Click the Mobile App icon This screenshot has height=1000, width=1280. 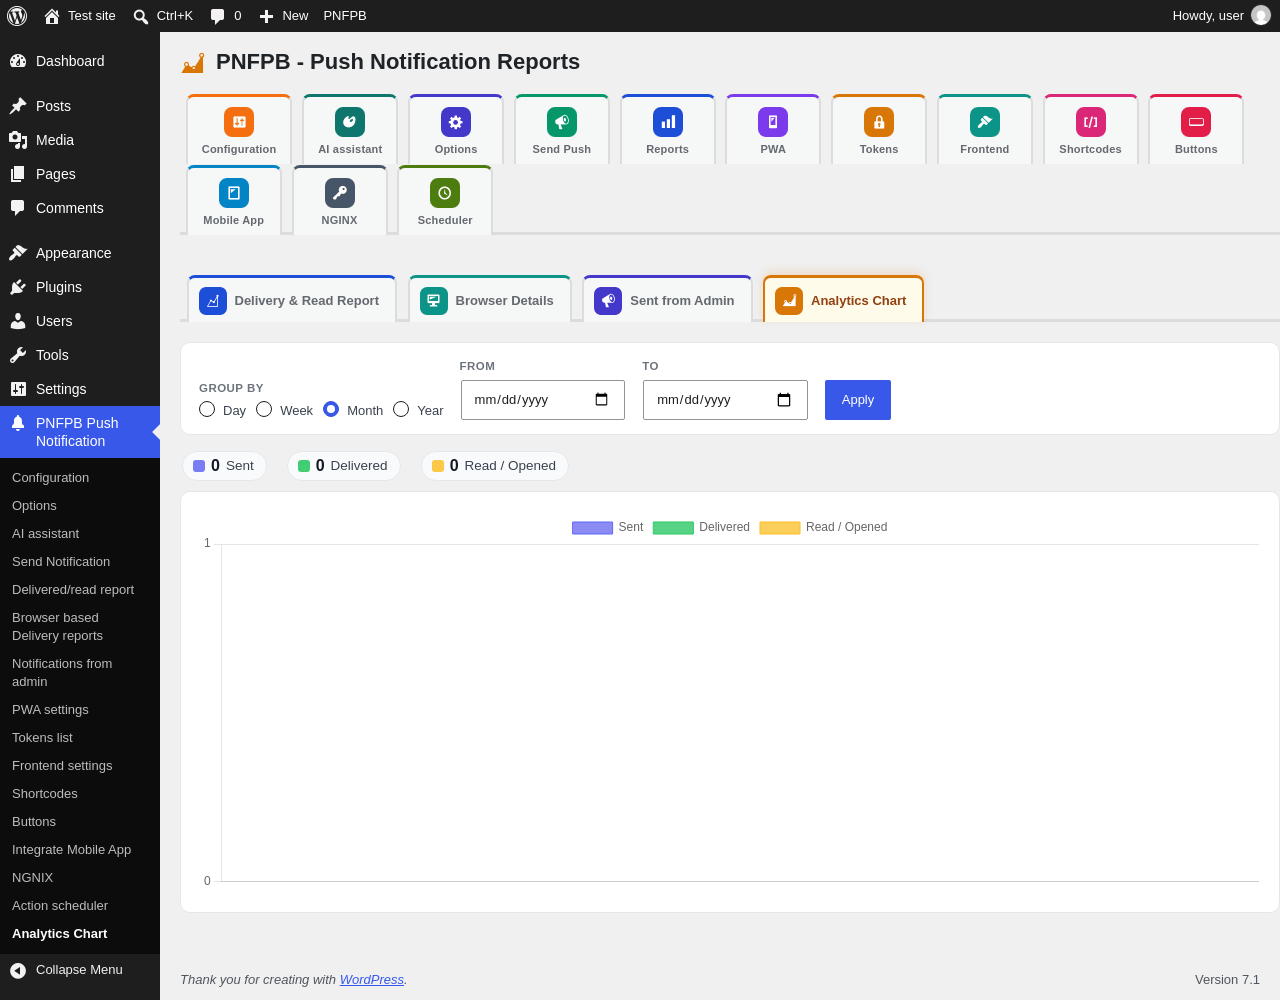234,193
